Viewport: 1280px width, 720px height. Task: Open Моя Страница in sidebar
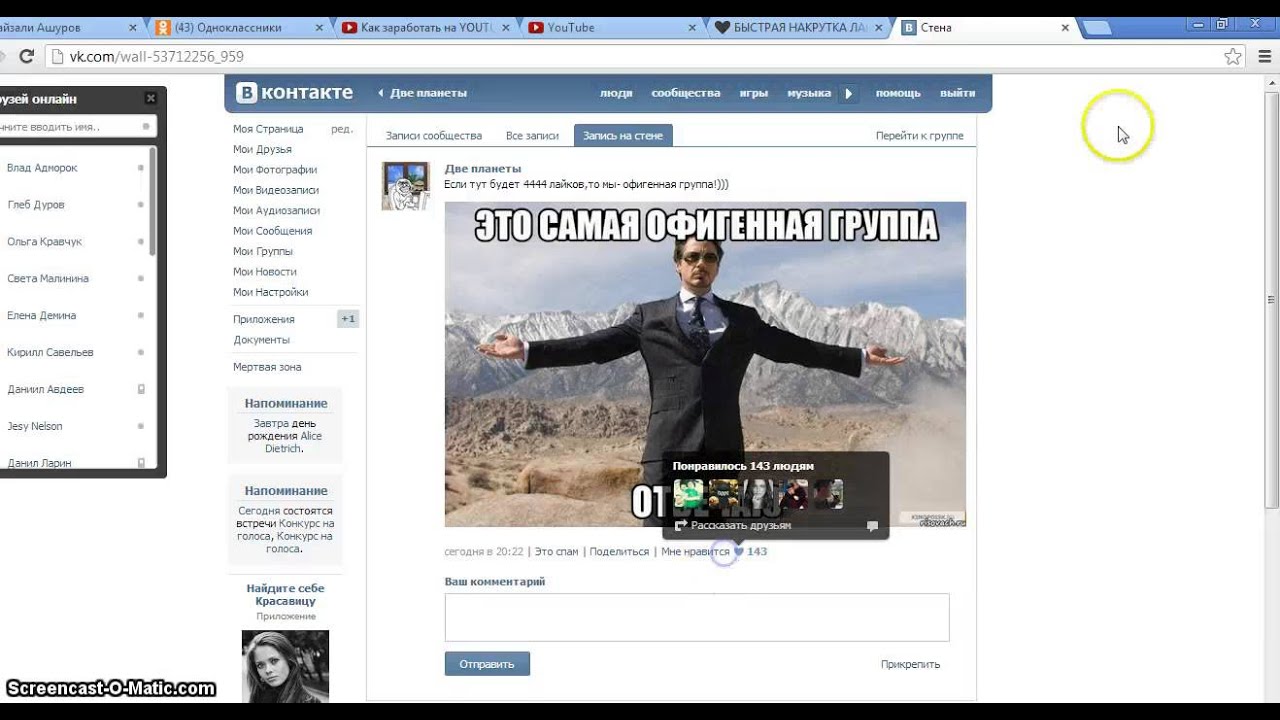[268, 129]
